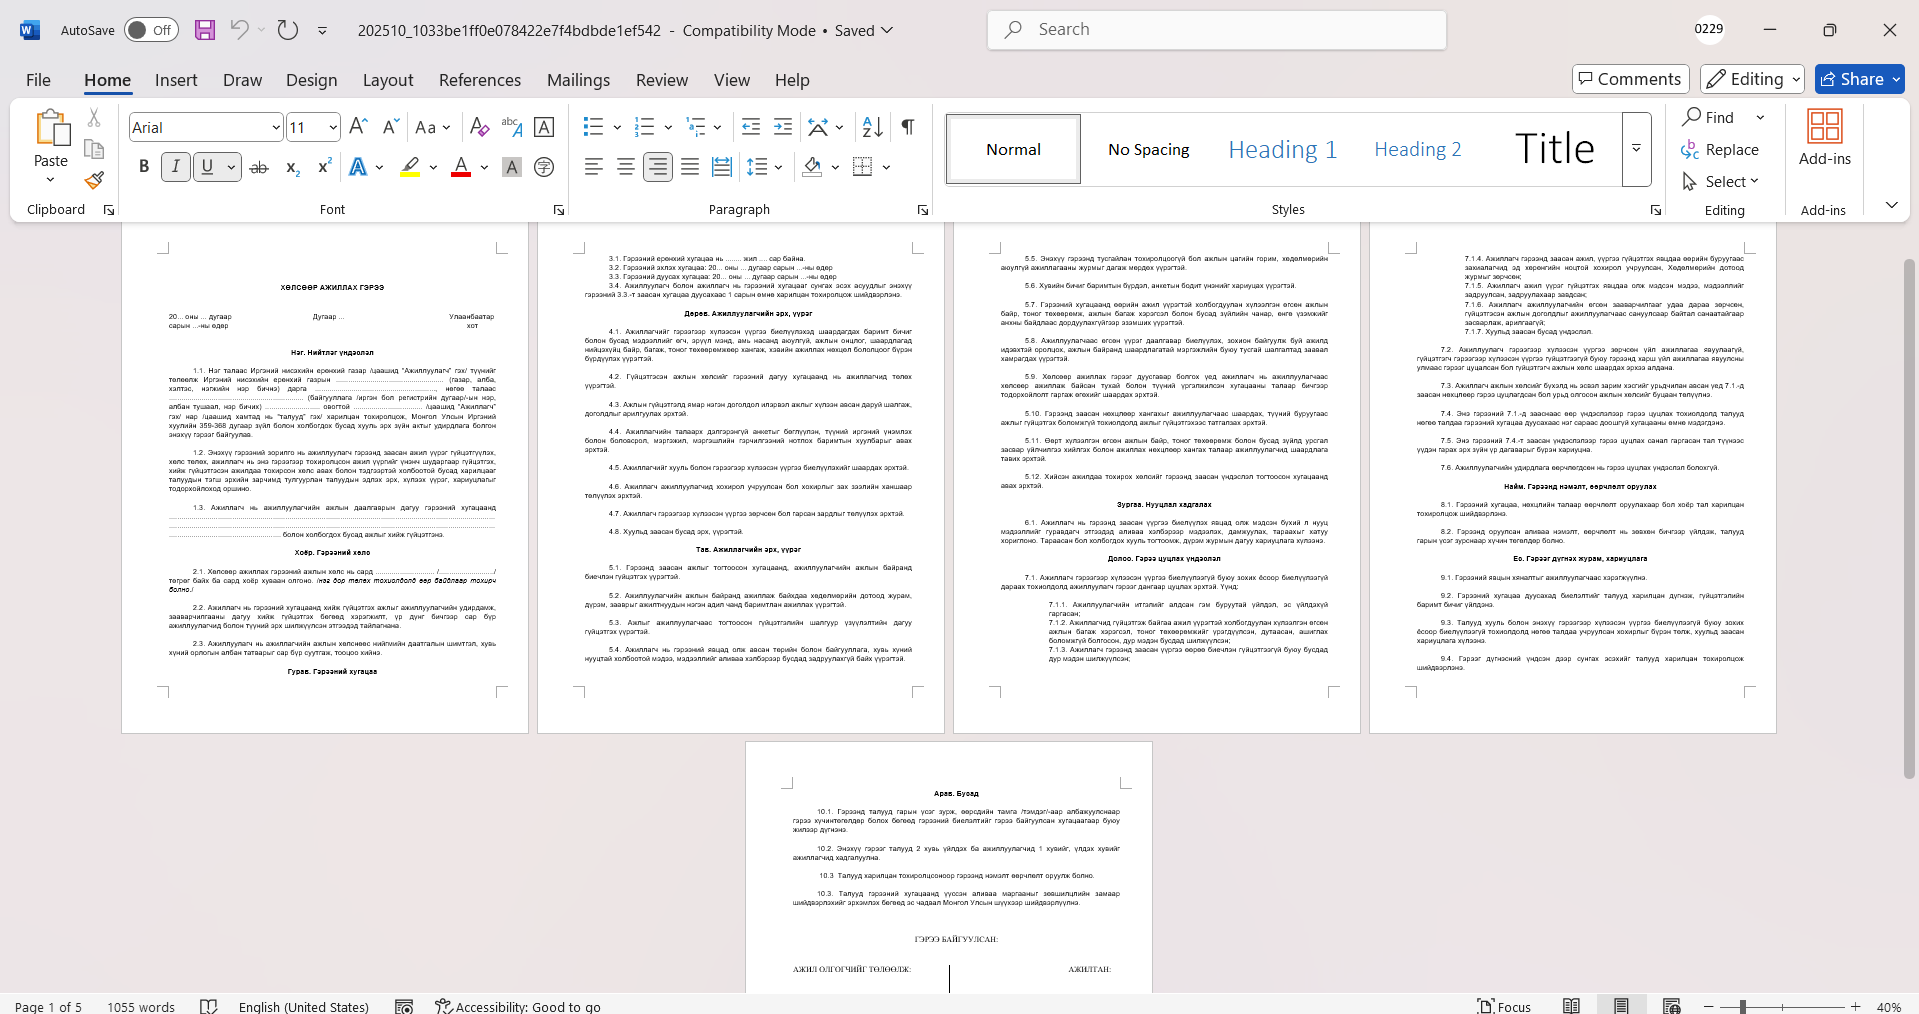This screenshot has width=1919, height=1014.
Task: Show paragraph marks with pilcrow icon
Action: (907, 127)
